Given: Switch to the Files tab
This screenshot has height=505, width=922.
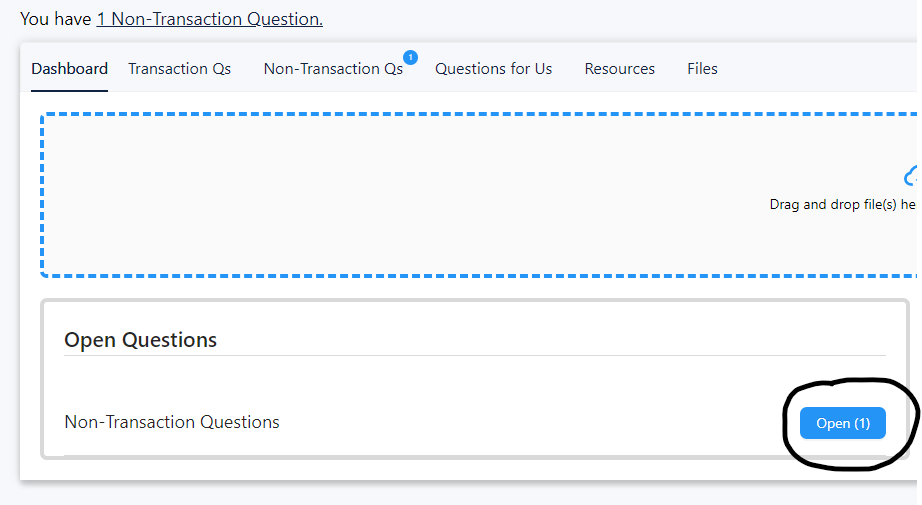Looking at the screenshot, I should click(702, 69).
